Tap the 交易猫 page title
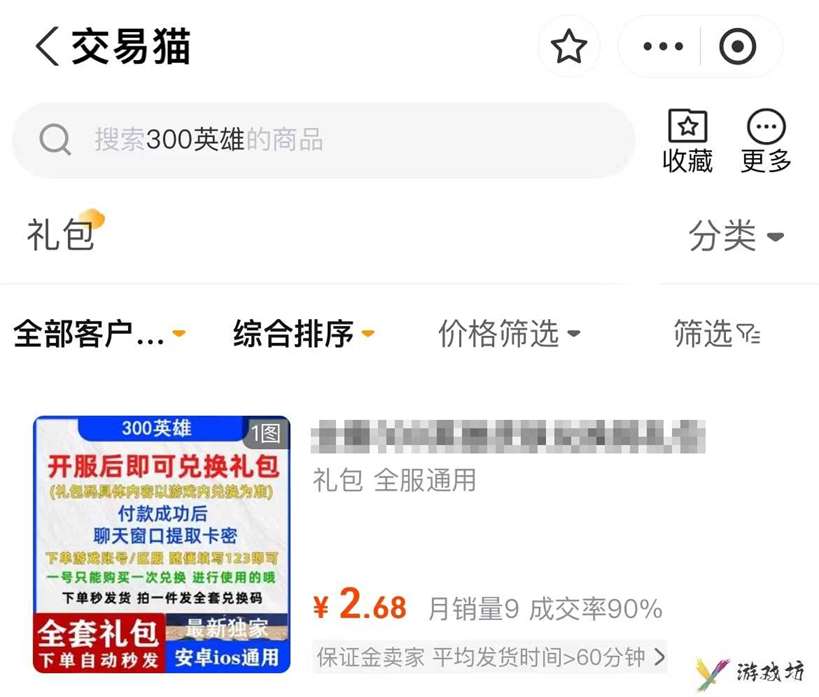Viewport: 819px width, 697px height. point(131,47)
